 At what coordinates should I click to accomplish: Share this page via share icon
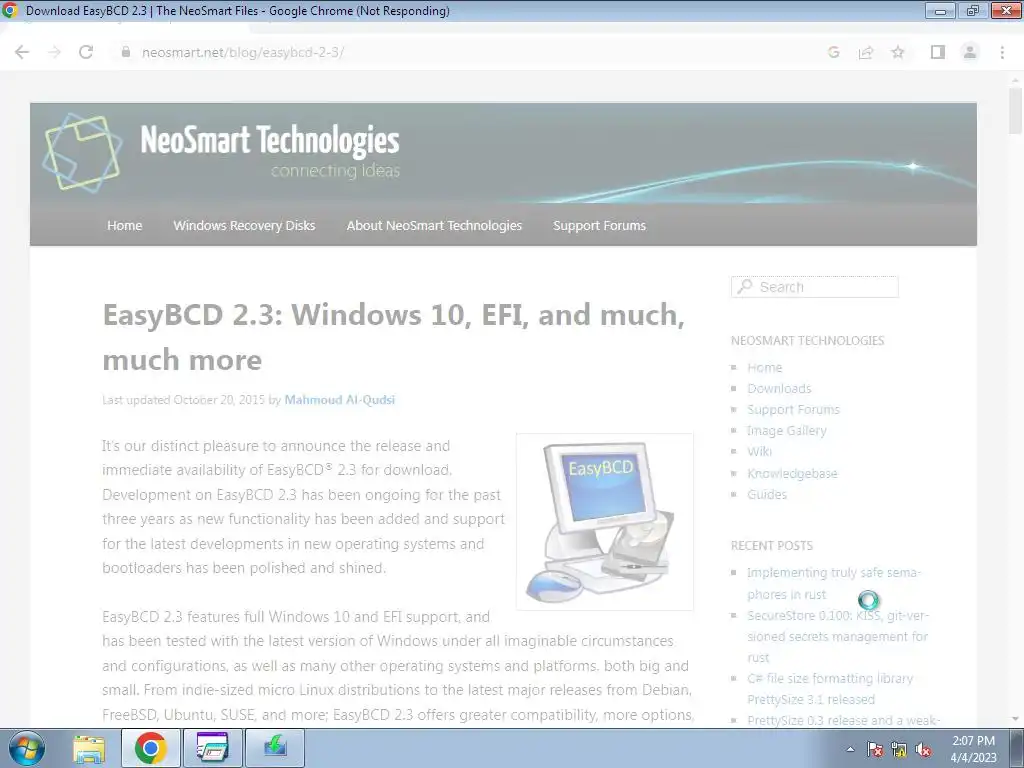(x=866, y=52)
